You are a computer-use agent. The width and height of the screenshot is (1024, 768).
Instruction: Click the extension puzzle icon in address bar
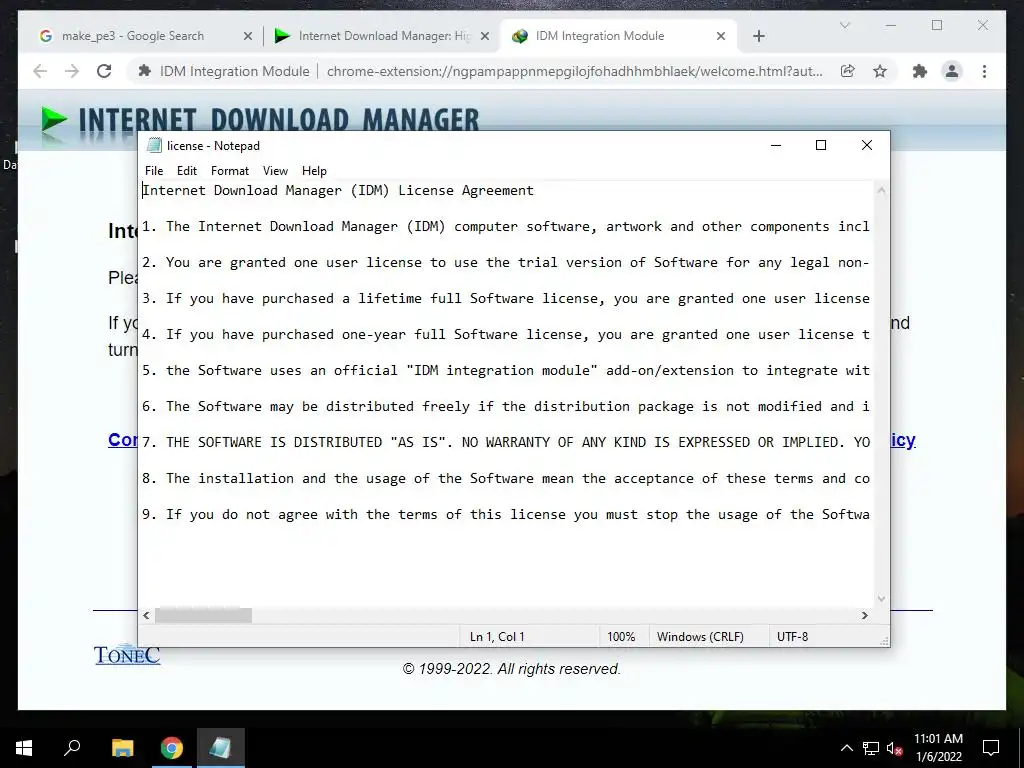pyautogui.click(x=145, y=71)
